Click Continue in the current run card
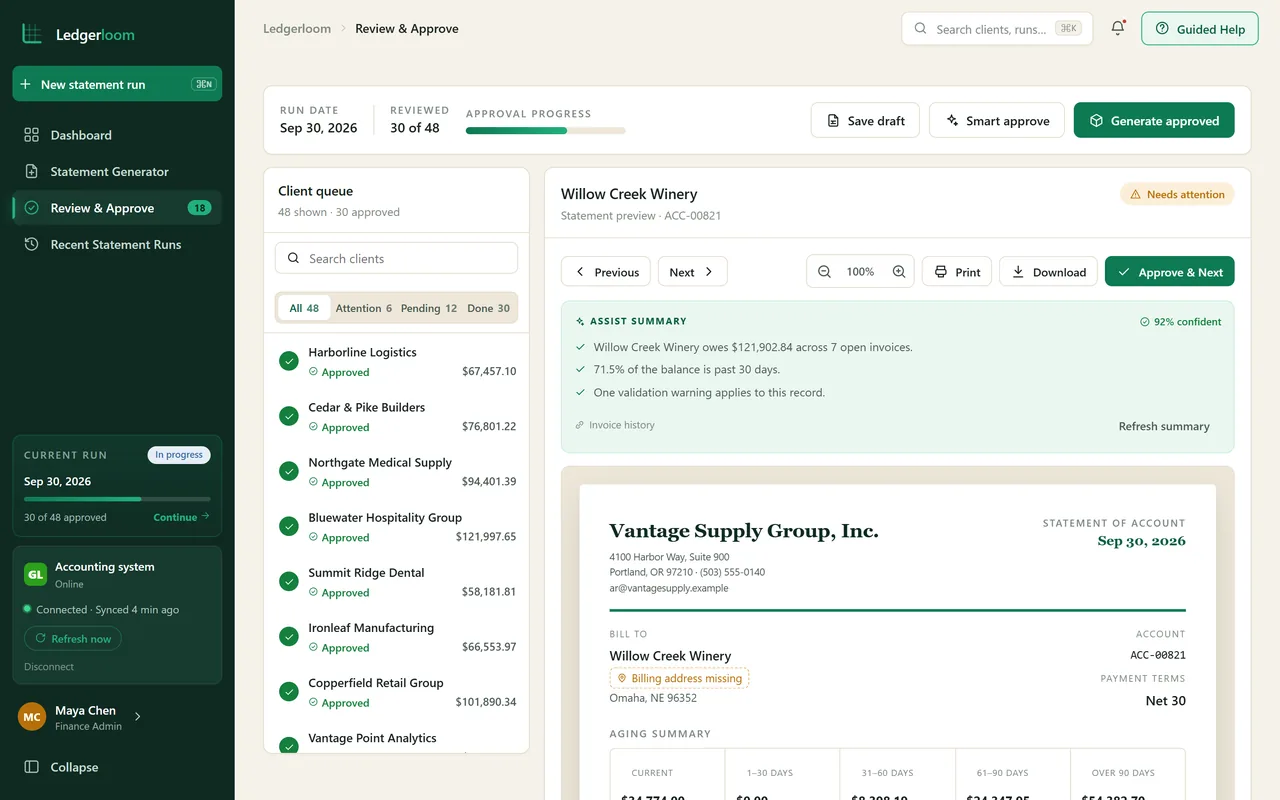The width and height of the screenshot is (1280, 800). (181, 517)
